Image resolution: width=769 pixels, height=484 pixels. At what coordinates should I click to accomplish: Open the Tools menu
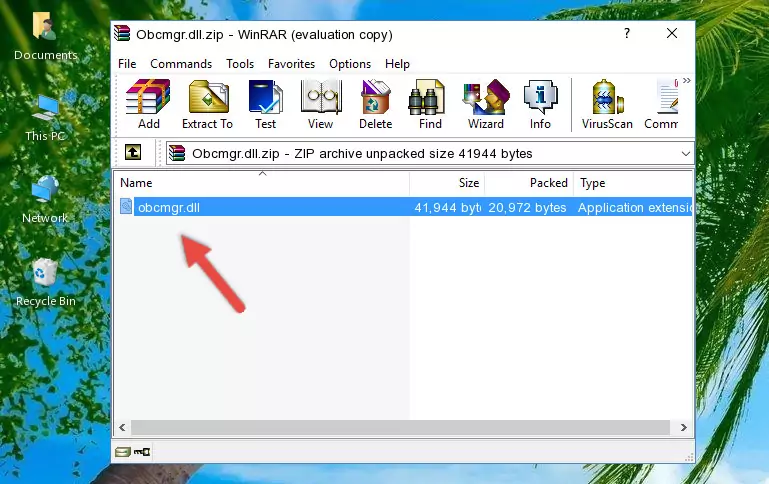point(240,64)
